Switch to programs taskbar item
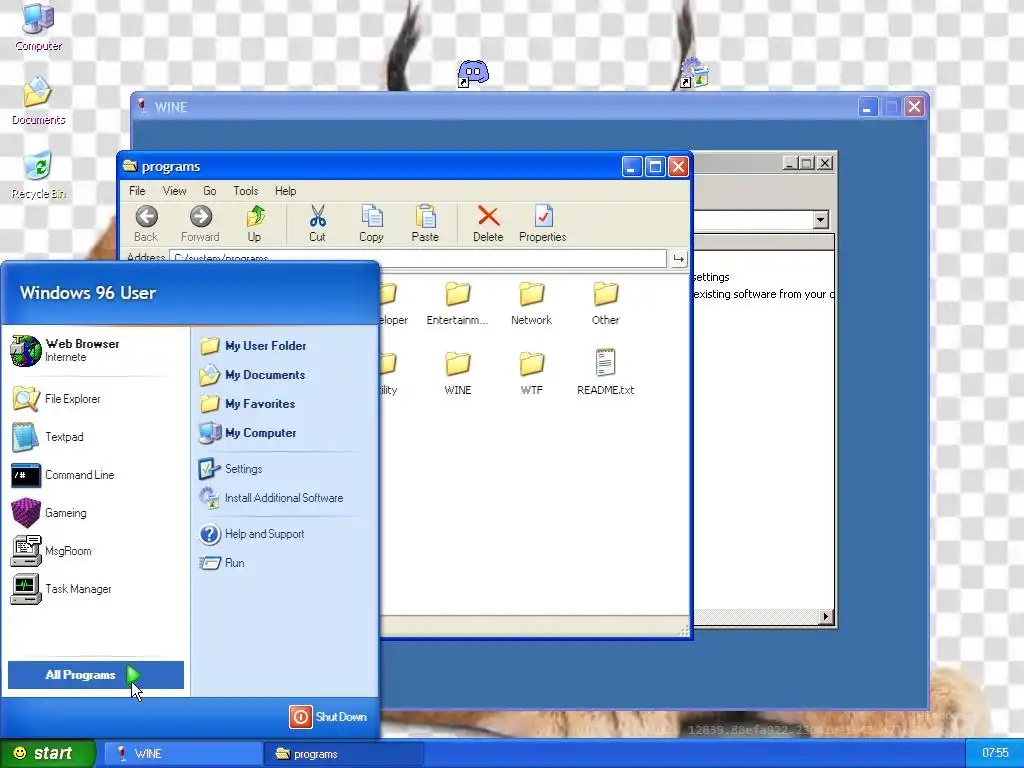The height and width of the screenshot is (768, 1024). tap(344, 754)
